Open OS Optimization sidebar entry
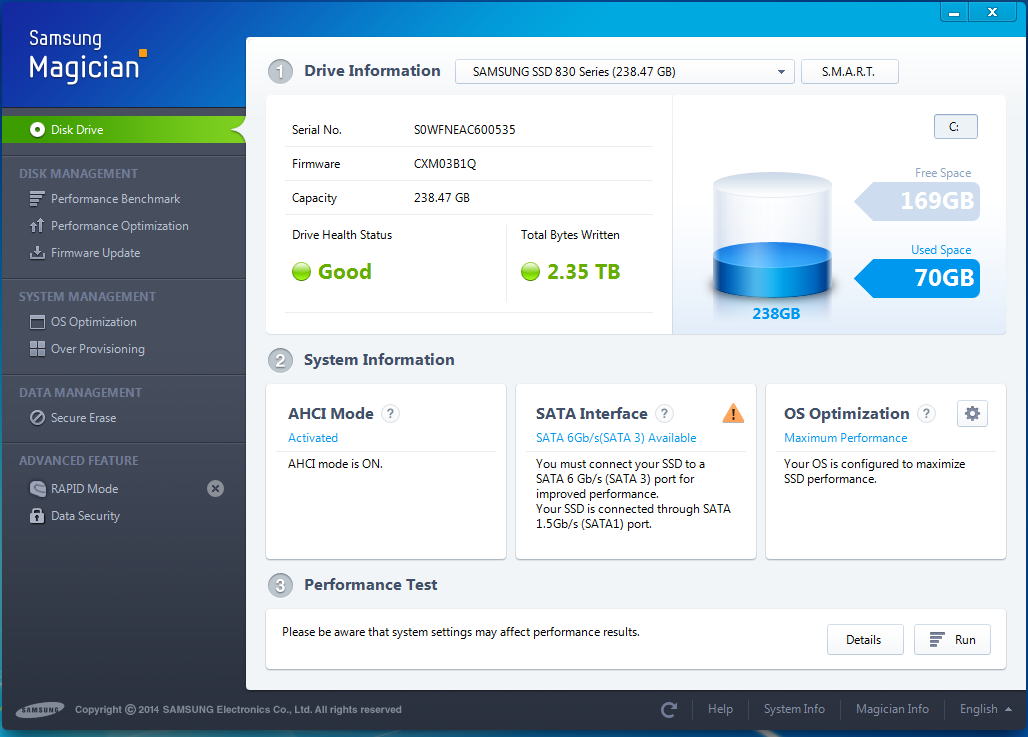This screenshot has height=737, width=1028. pyautogui.click(x=94, y=322)
